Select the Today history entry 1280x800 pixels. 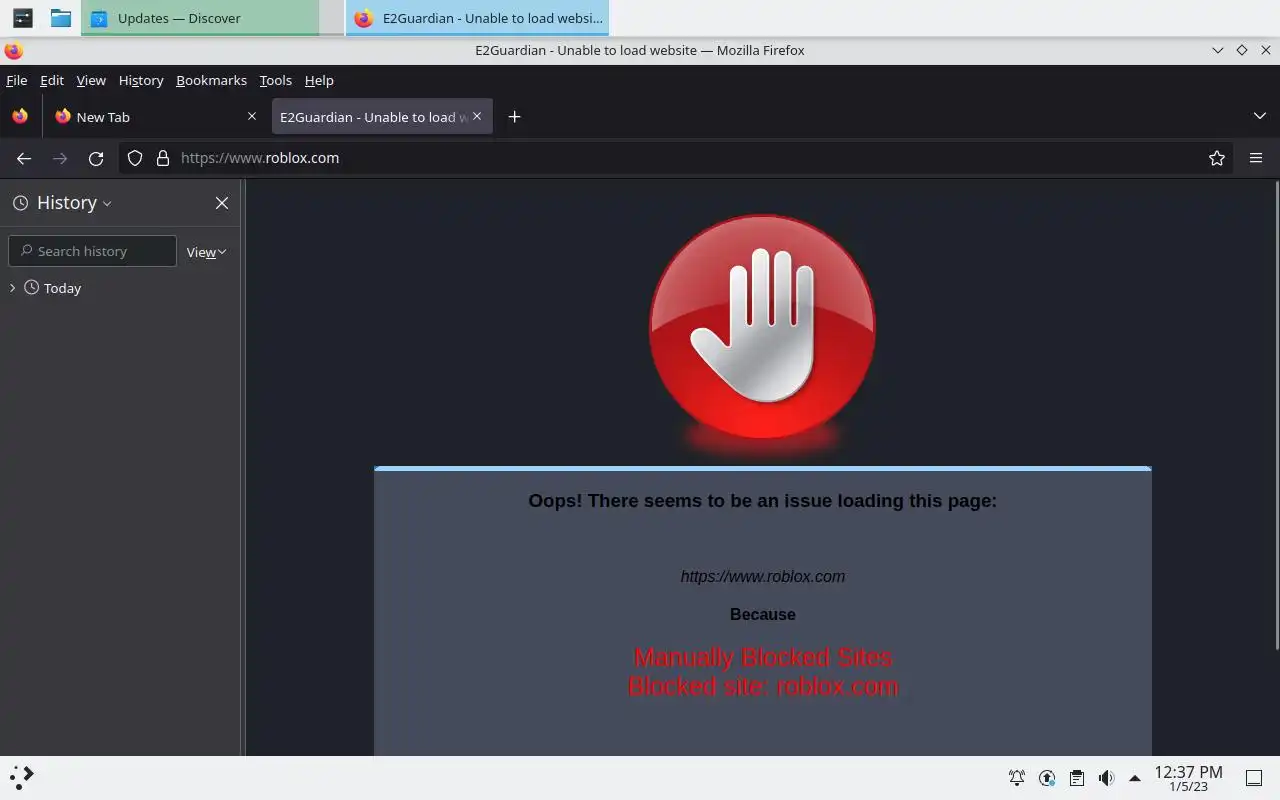(x=62, y=288)
